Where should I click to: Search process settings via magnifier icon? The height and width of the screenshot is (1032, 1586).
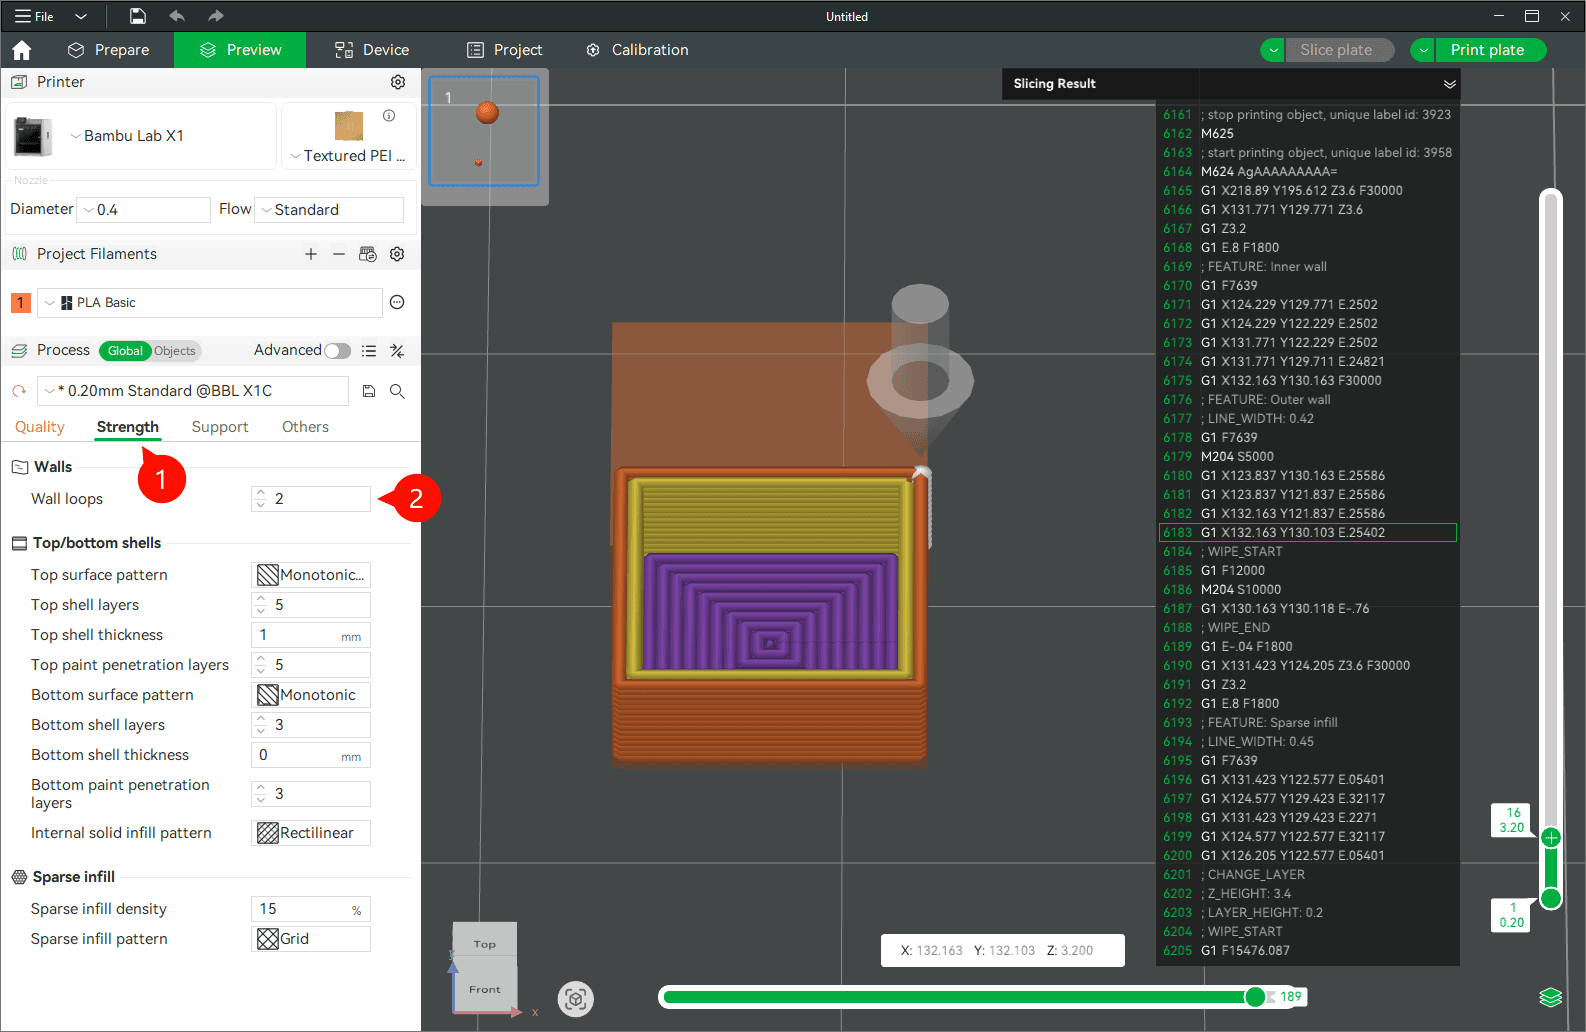[x=397, y=391]
